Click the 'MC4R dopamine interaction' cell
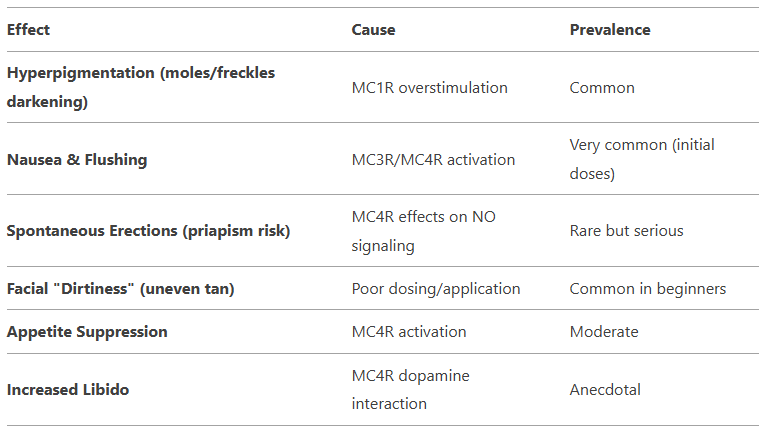The image size is (766, 437). pos(410,390)
